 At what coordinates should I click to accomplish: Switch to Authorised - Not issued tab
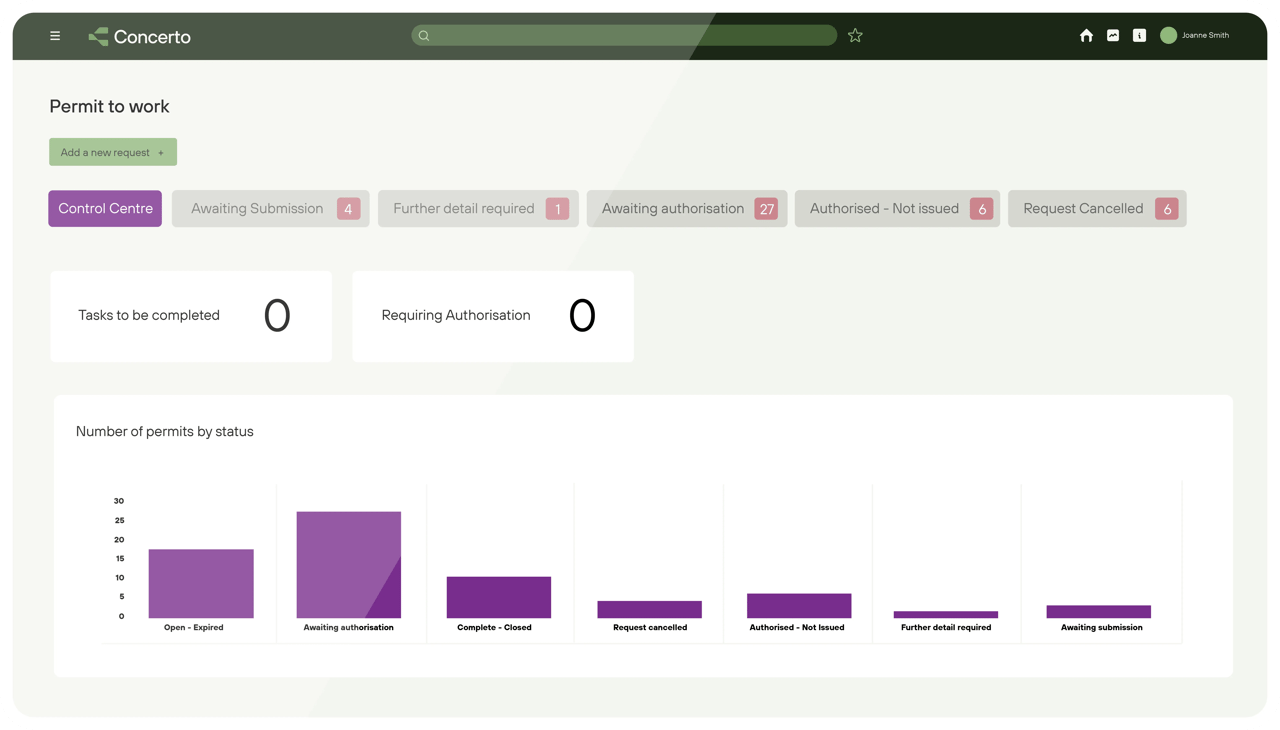[897, 209]
